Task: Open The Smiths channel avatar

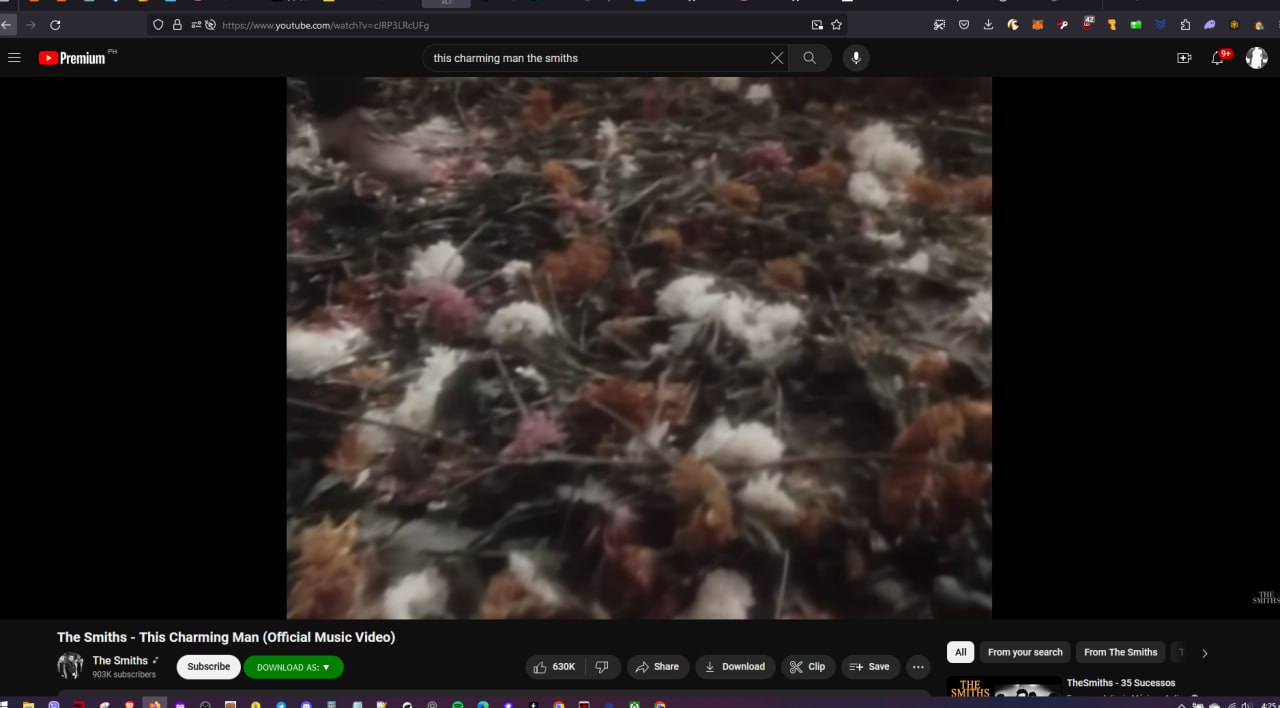Action: tap(70, 666)
